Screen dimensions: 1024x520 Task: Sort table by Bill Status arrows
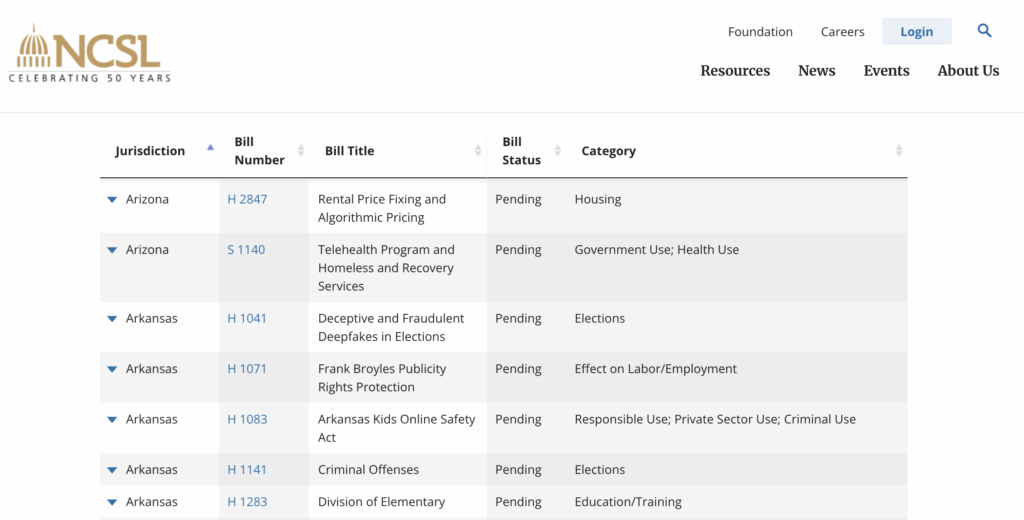[557, 151]
